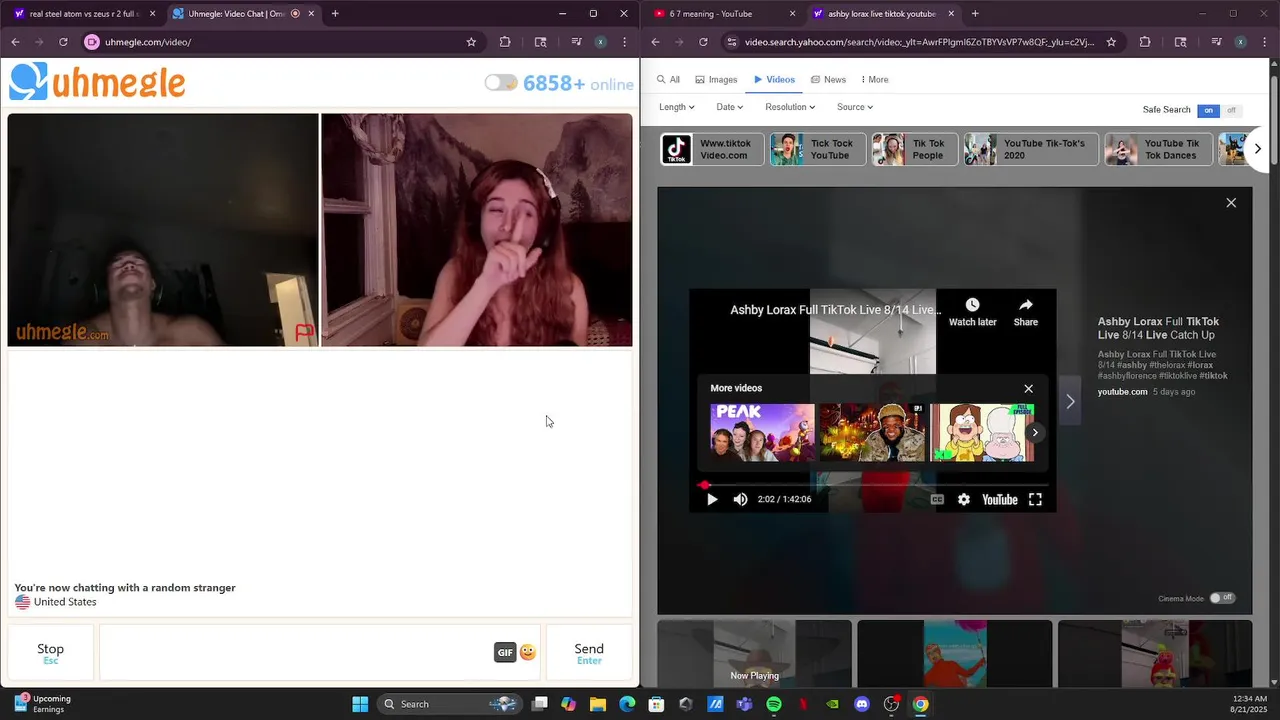The height and width of the screenshot is (720, 1280).
Task: Select the Www.tiktok Video.com chip
Action: point(712,149)
